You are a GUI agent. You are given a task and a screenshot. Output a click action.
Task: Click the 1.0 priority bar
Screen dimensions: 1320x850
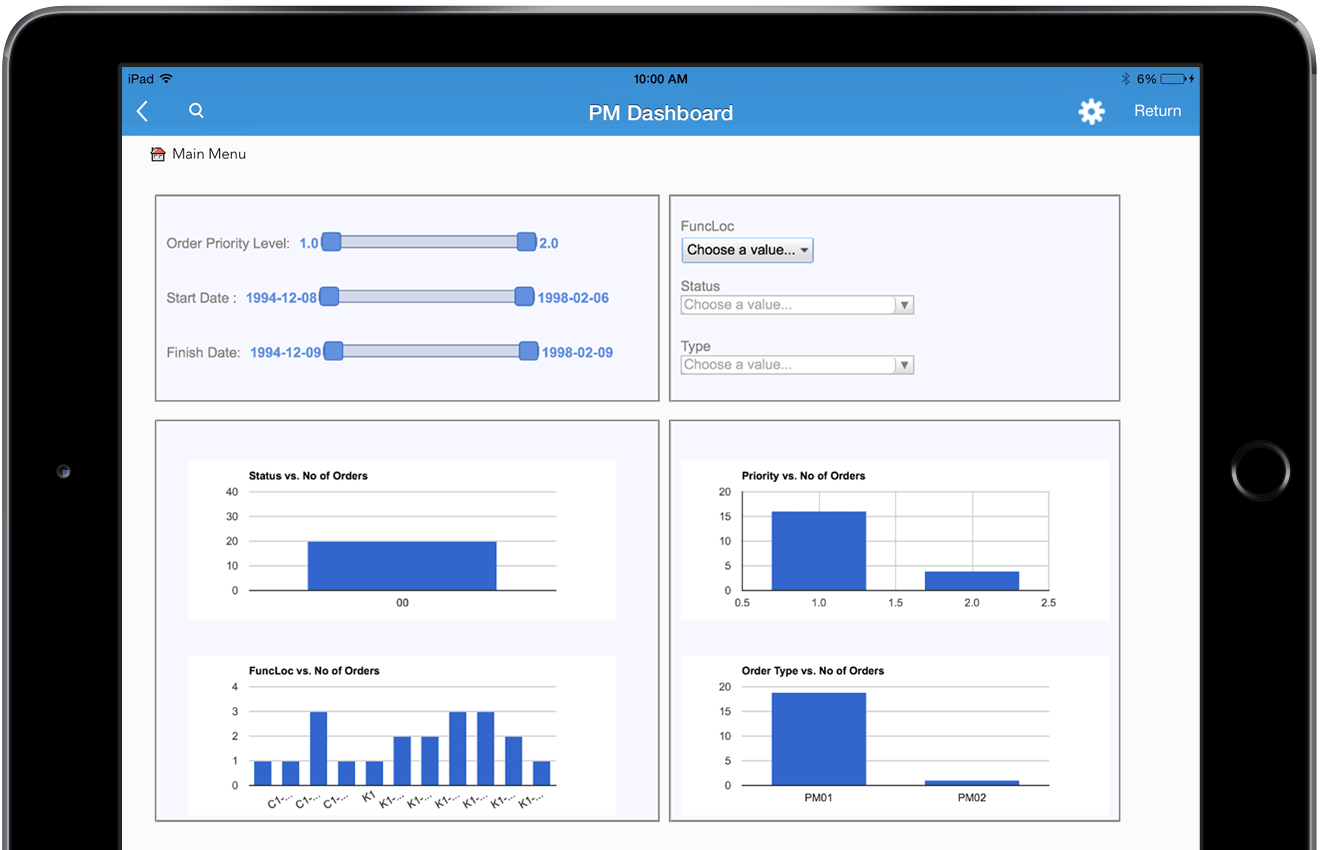coord(818,551)
